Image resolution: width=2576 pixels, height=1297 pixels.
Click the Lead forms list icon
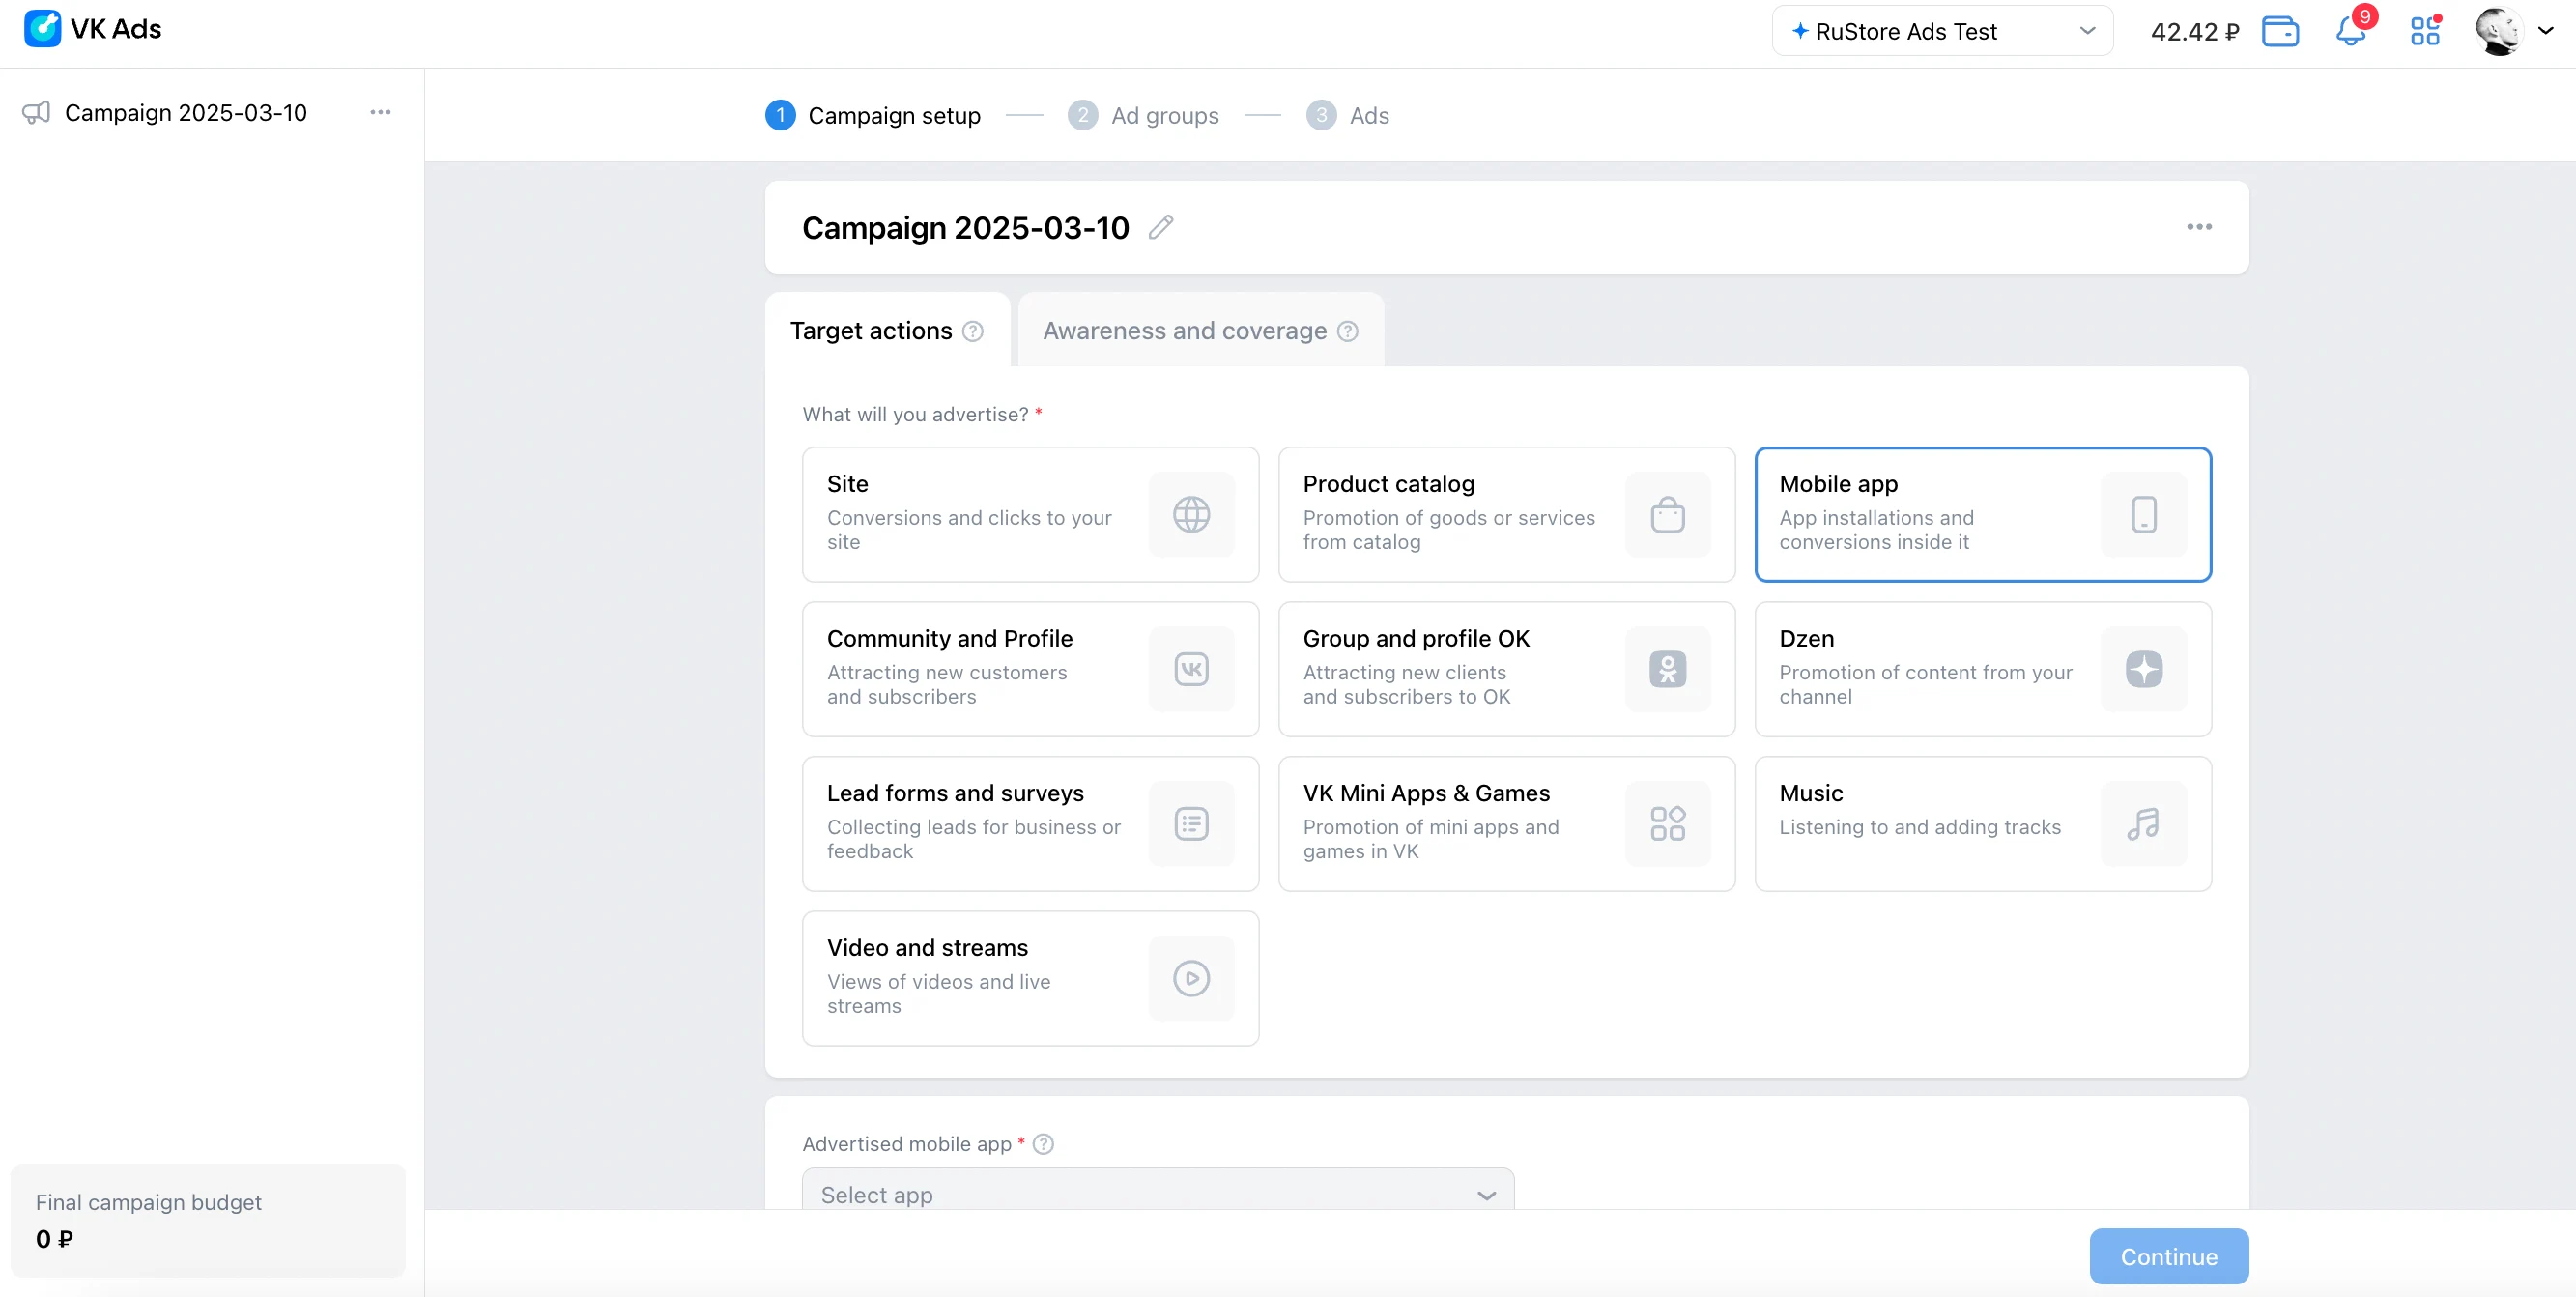pyautogui.click(x=1191, y=824)
